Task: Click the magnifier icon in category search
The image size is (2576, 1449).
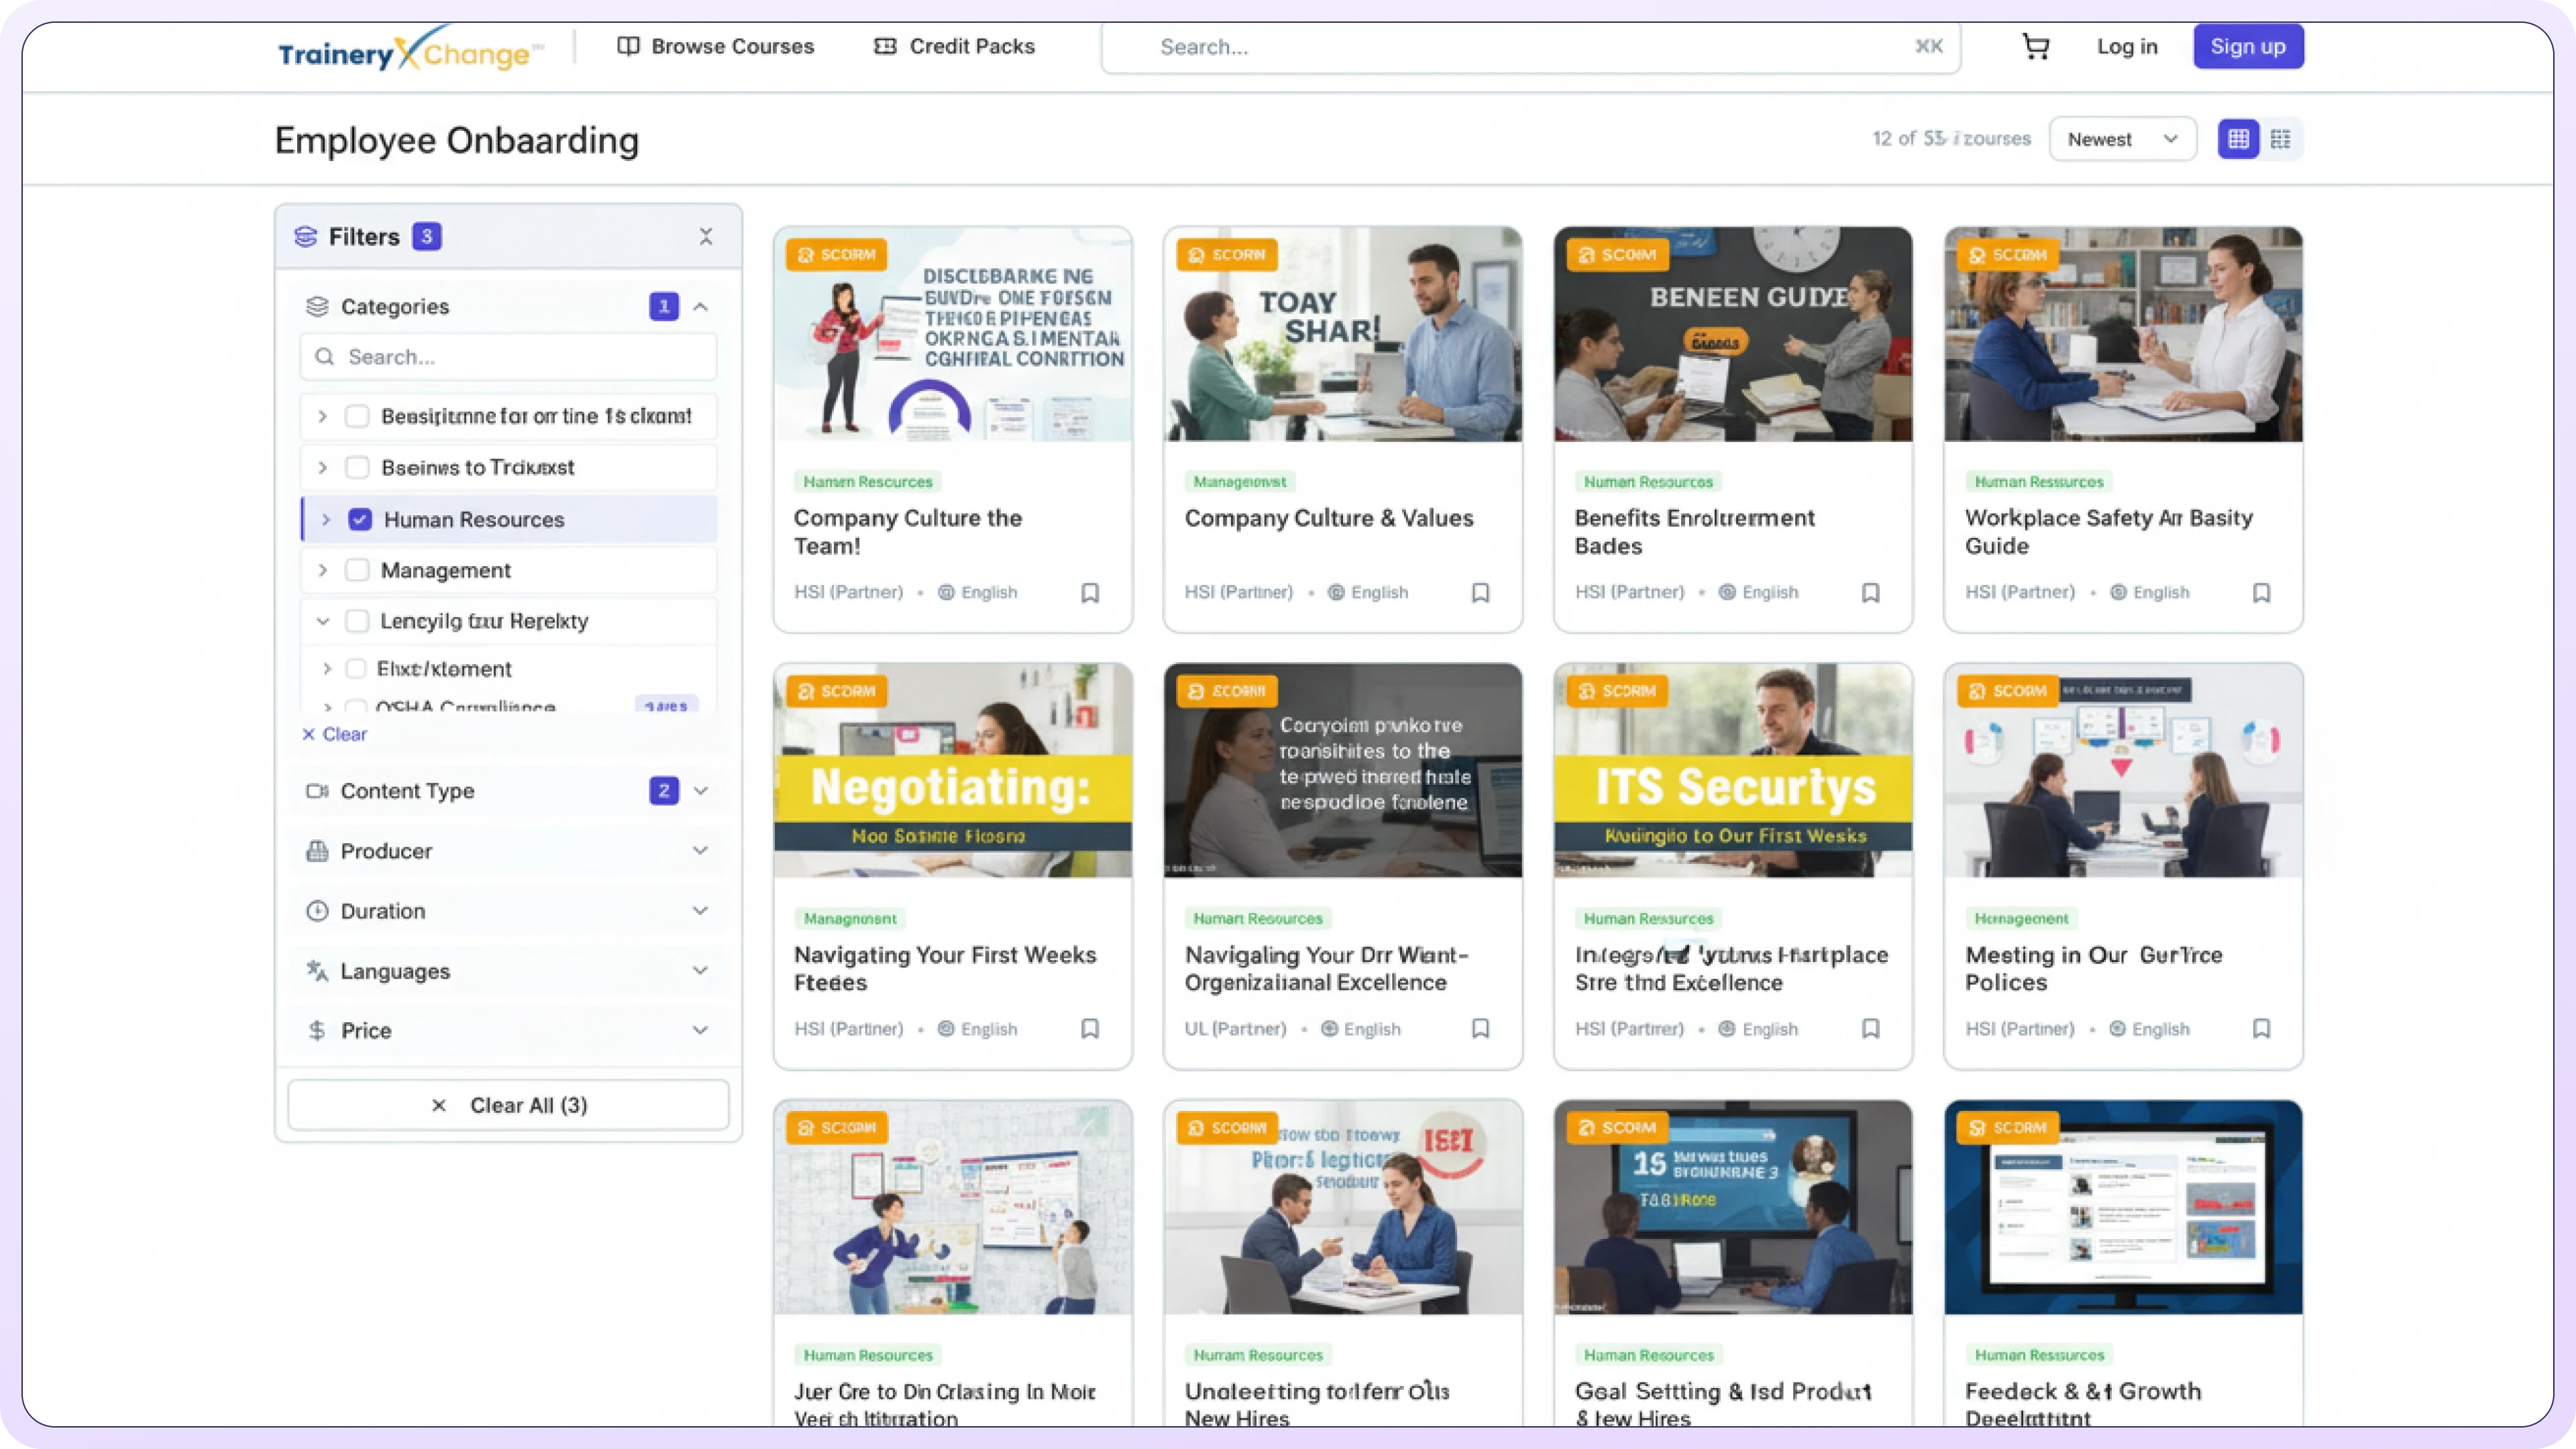Action: [x=325, y=356]
